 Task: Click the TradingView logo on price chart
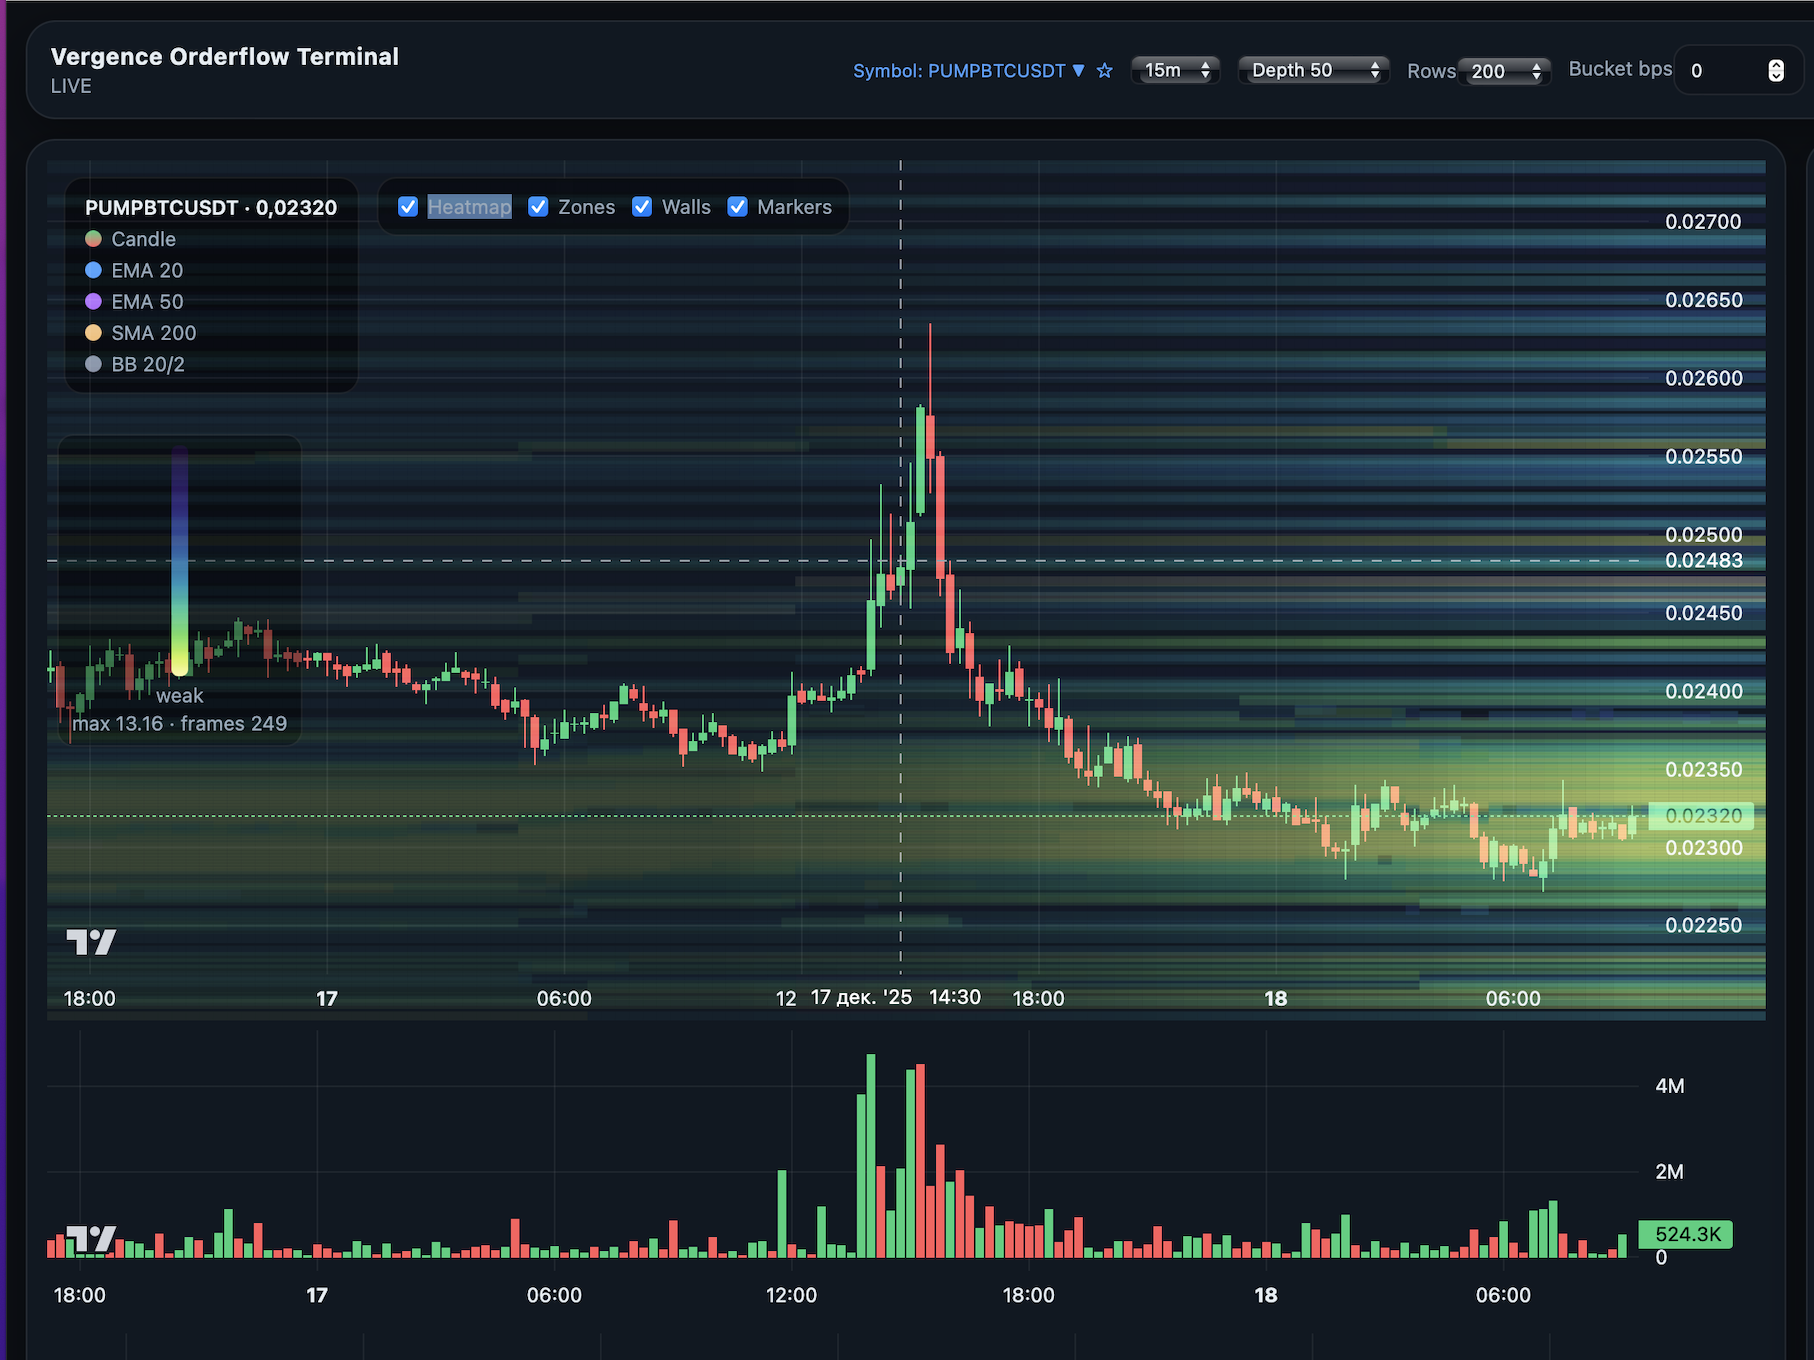coord(91,941)
